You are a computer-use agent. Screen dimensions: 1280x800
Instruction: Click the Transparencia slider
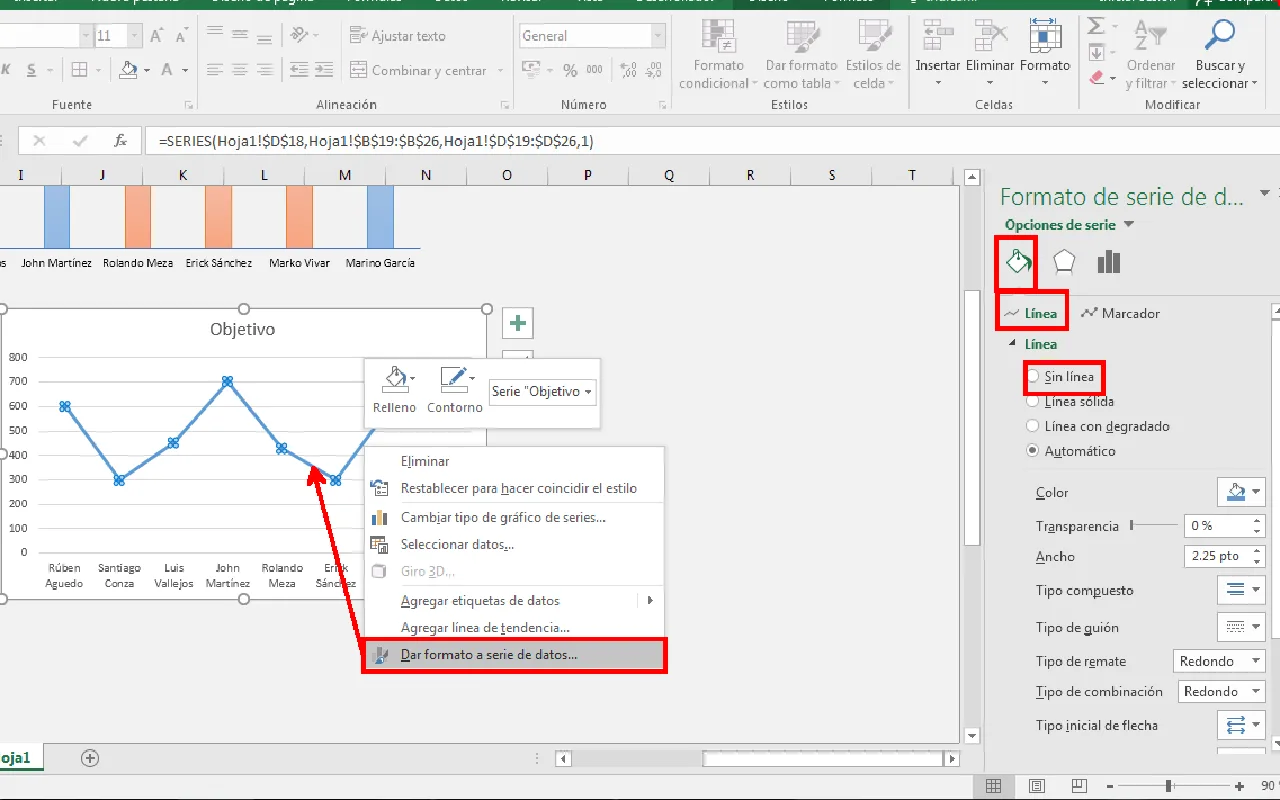tap(1152, 525)
